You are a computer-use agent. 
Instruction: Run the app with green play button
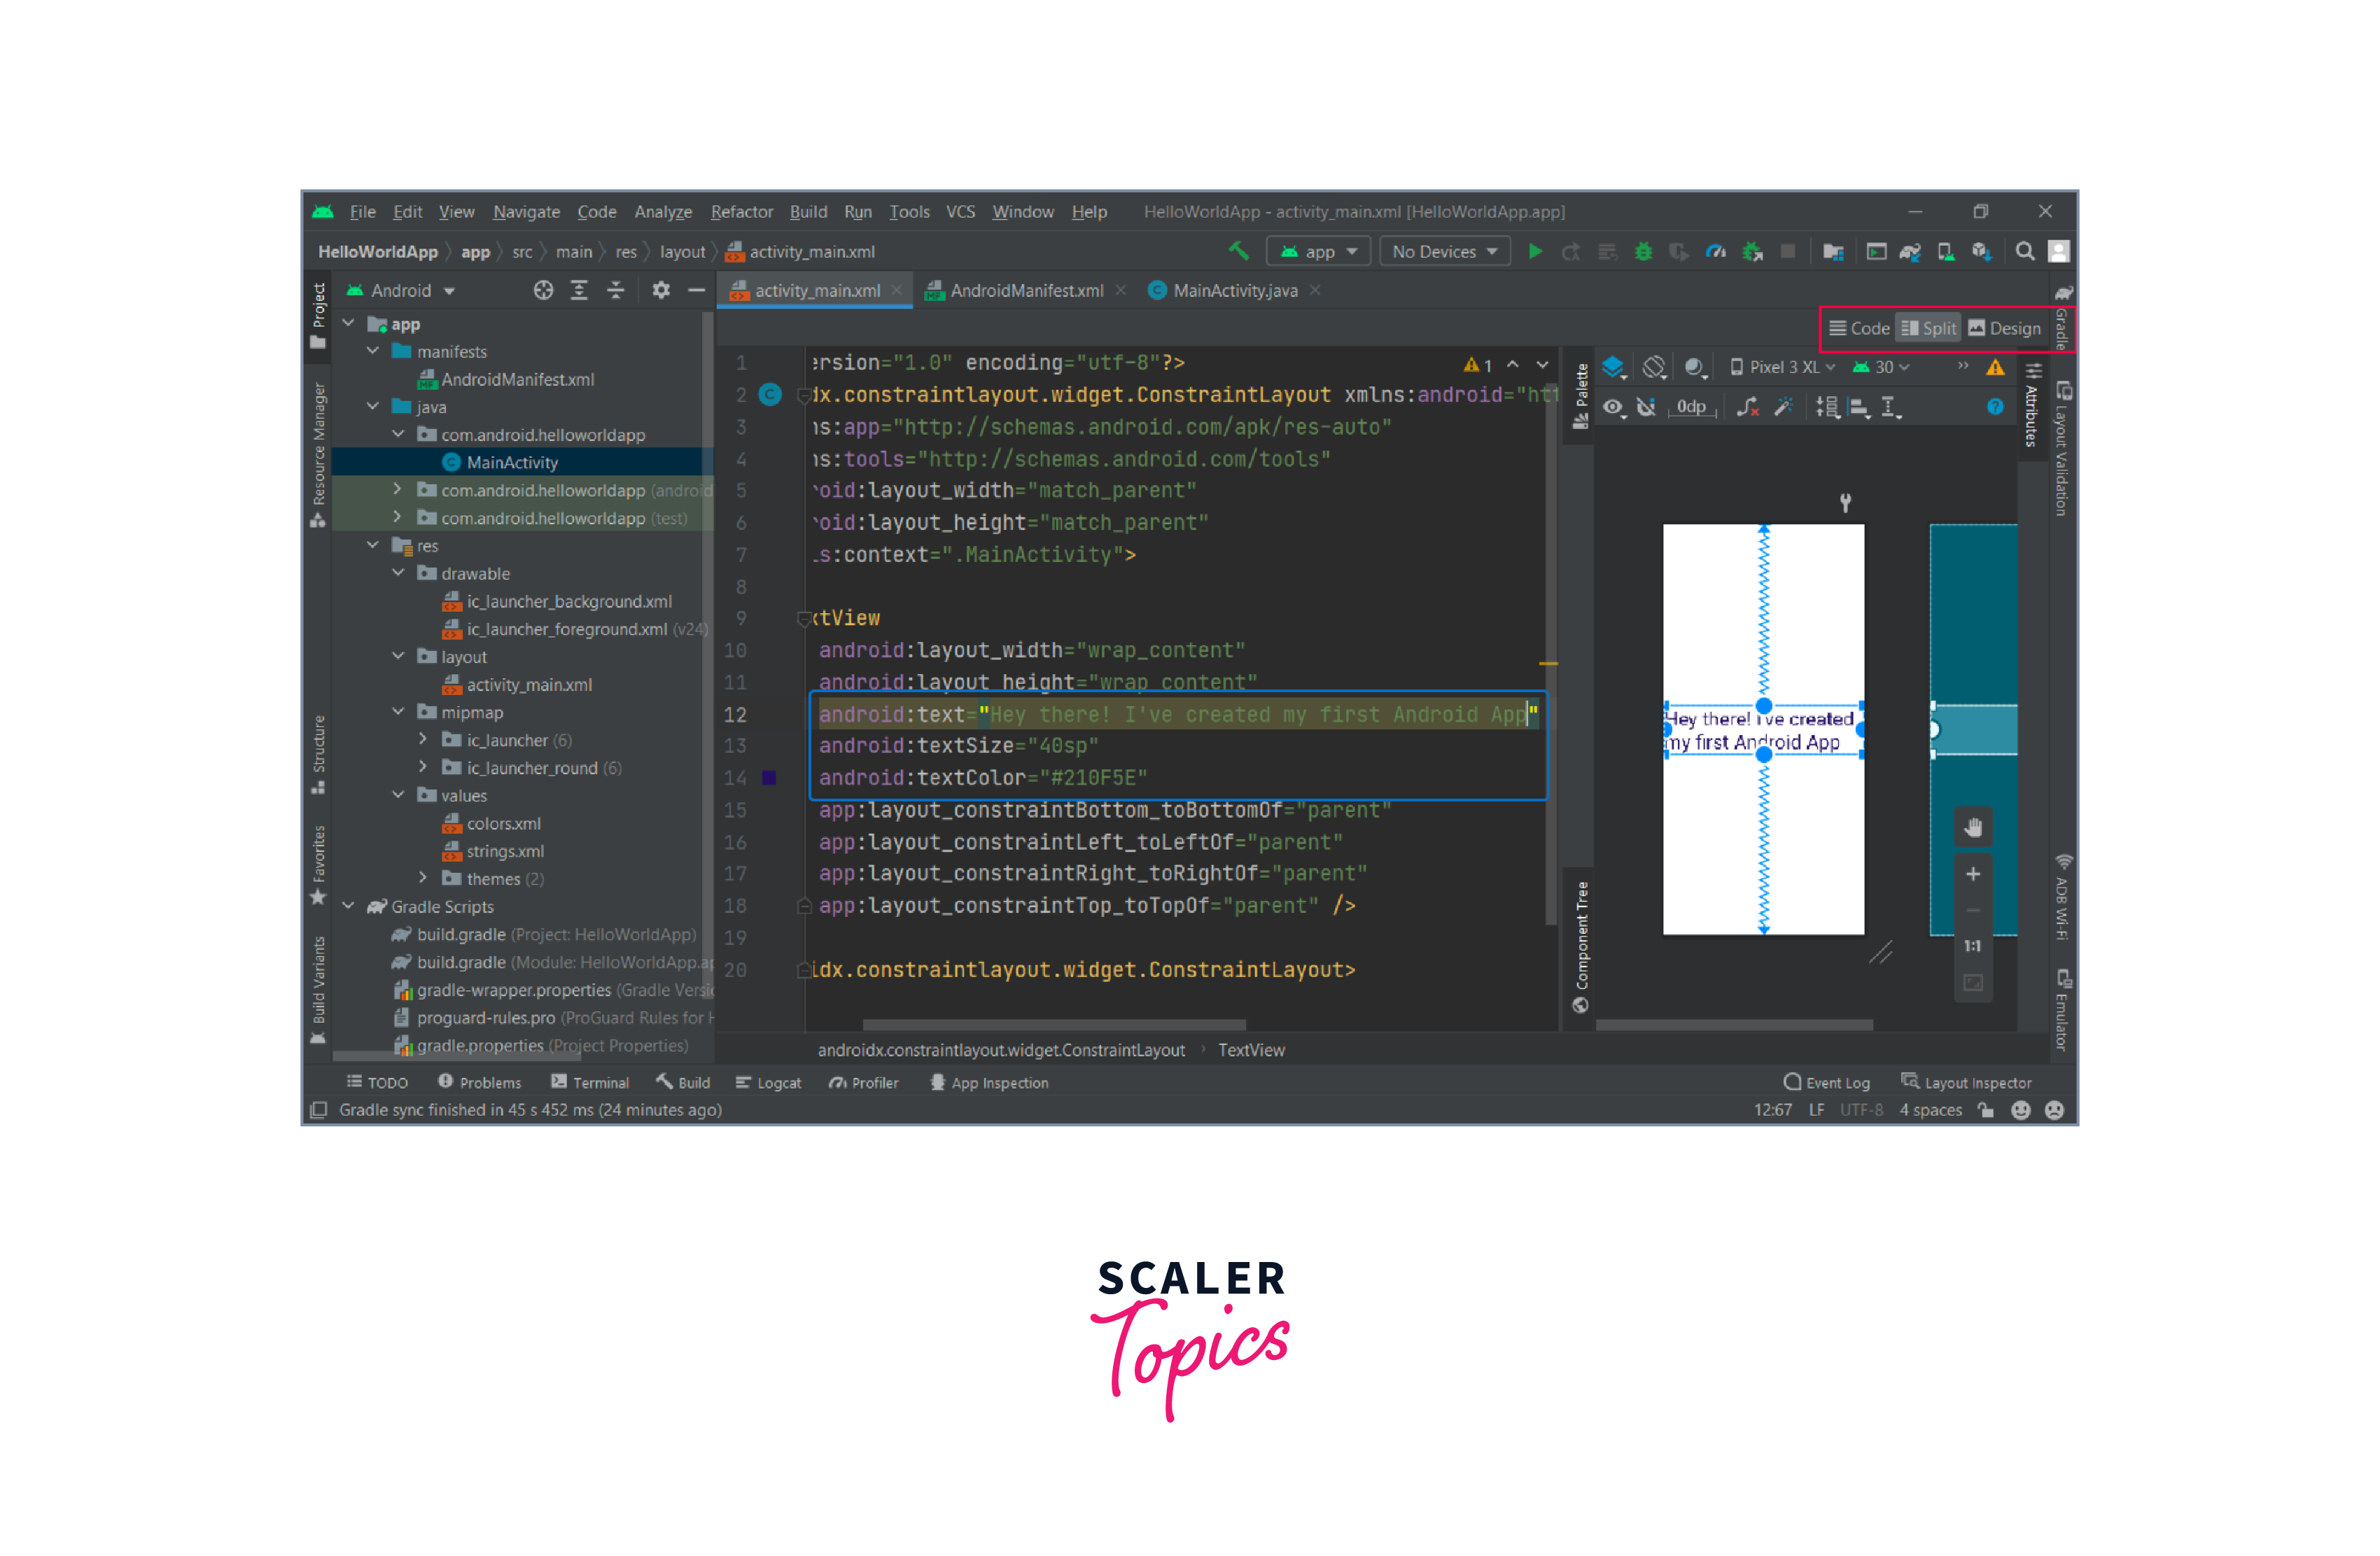click(1535, 251)
